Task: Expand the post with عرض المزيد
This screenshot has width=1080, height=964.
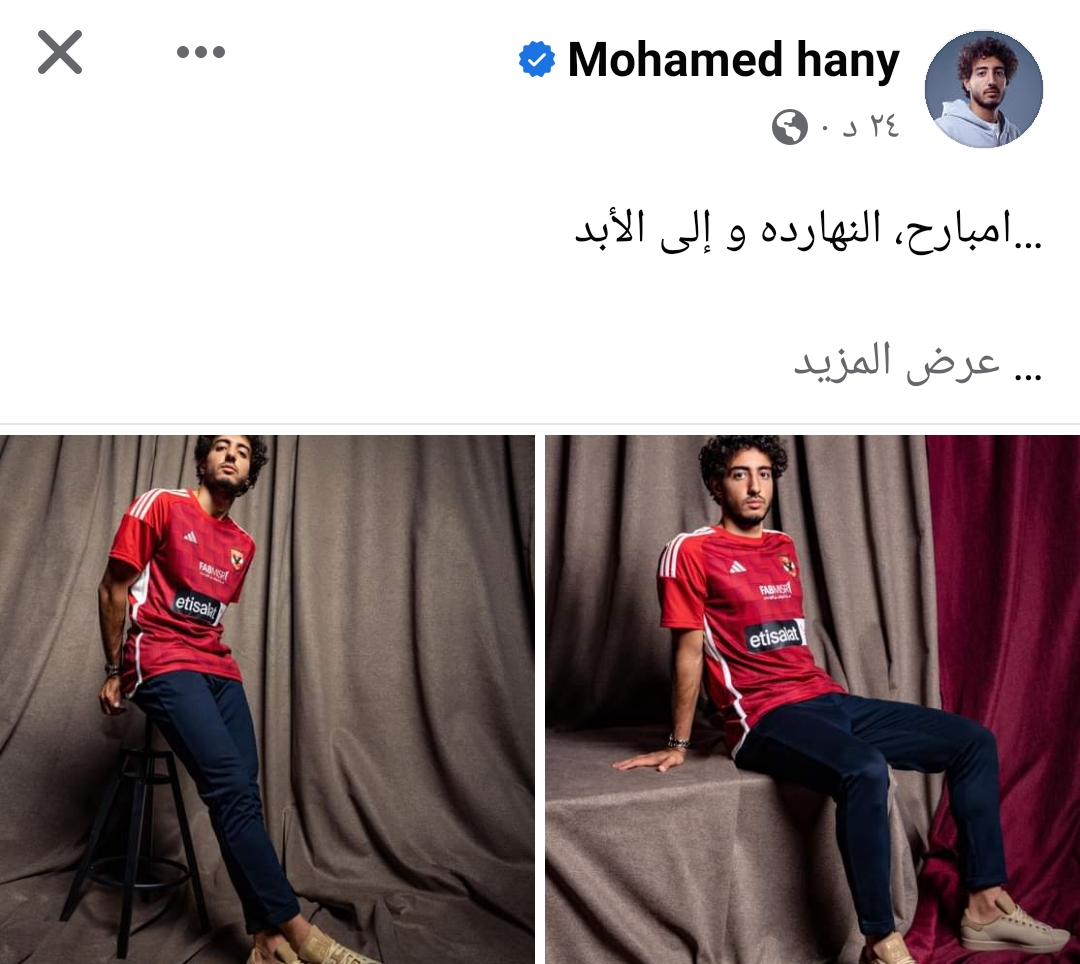Action: pos(917,362)
